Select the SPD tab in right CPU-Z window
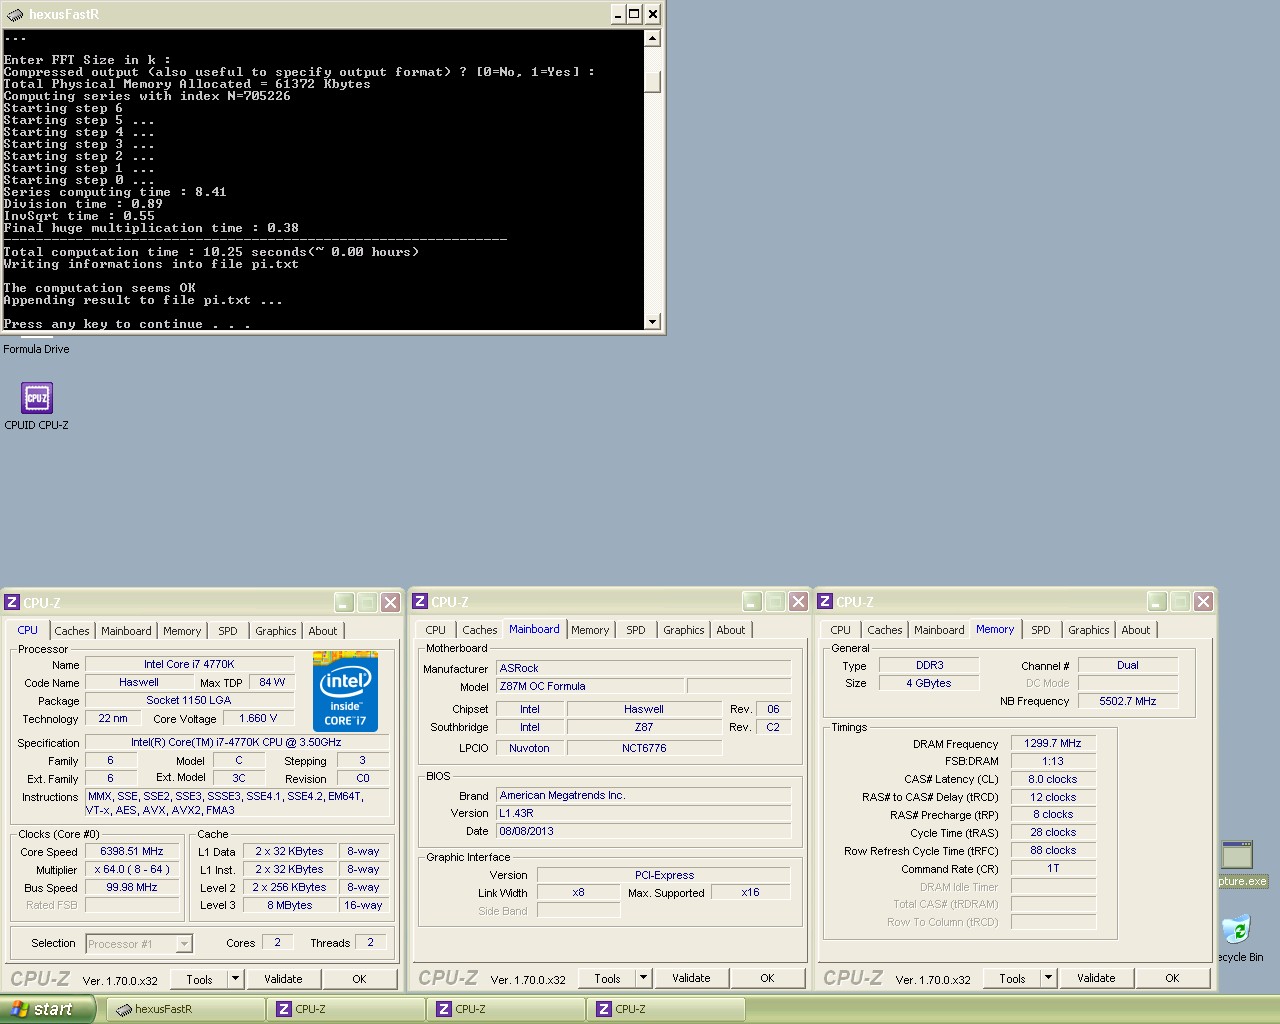 1041,630
